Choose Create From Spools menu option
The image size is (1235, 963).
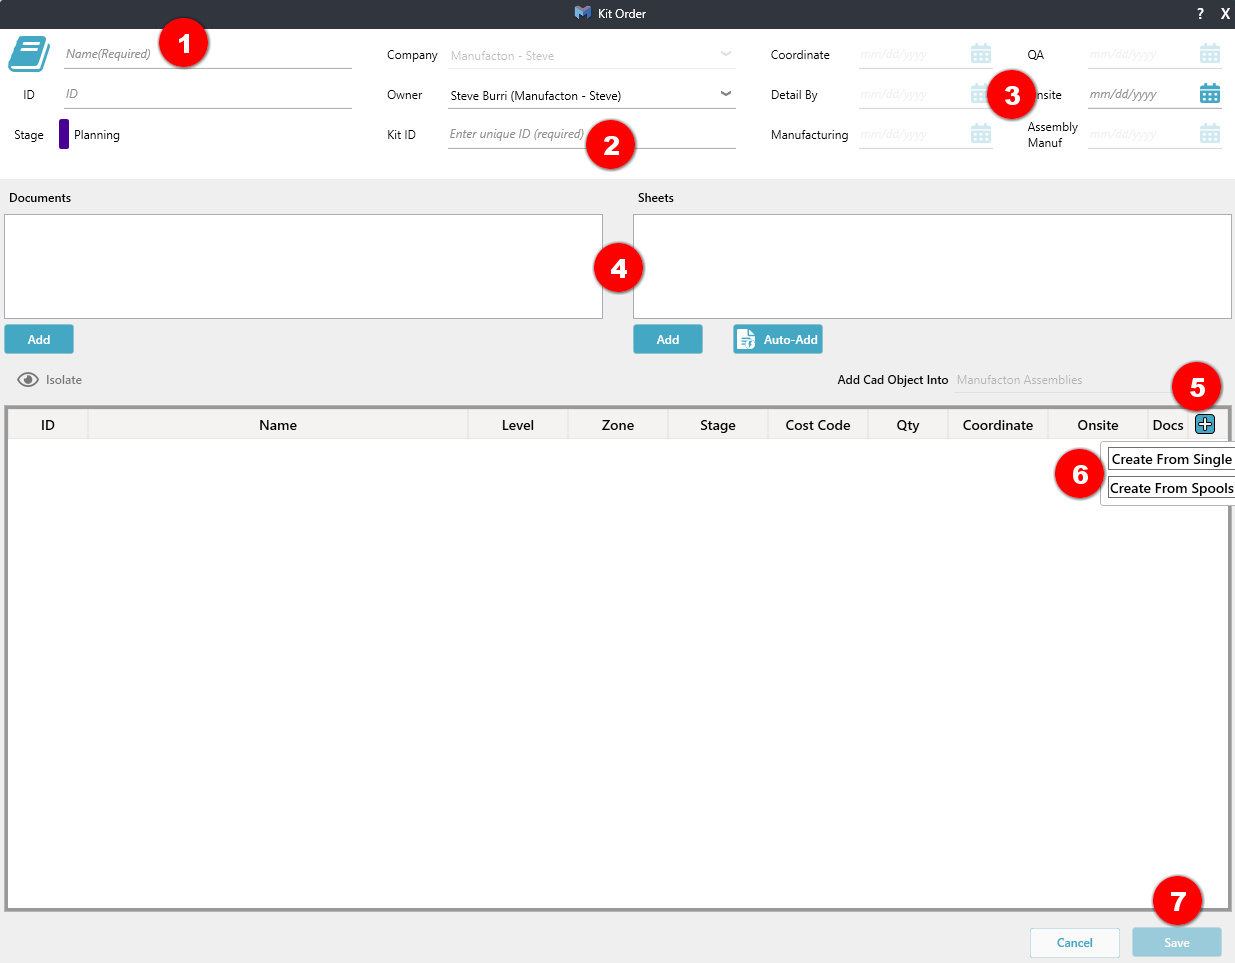tap(1171, 488)
